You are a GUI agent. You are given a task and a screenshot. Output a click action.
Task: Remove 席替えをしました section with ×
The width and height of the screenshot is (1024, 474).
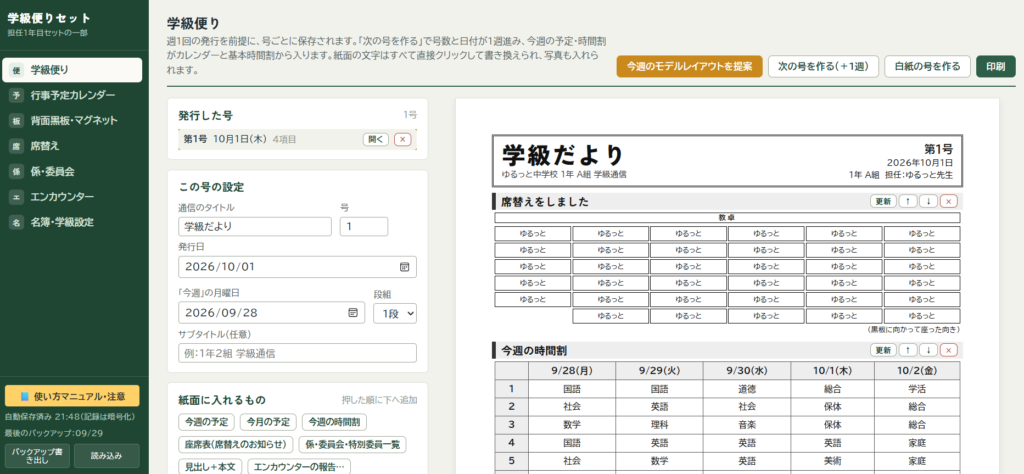coord(949,202)
